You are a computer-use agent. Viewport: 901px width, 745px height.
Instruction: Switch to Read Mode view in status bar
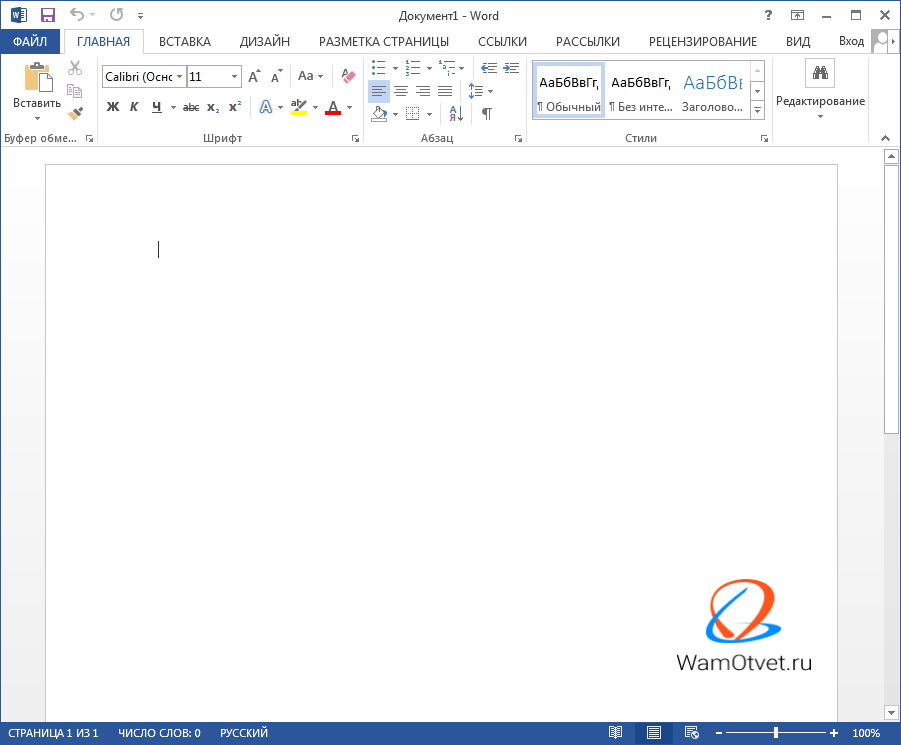click(616, 733)
